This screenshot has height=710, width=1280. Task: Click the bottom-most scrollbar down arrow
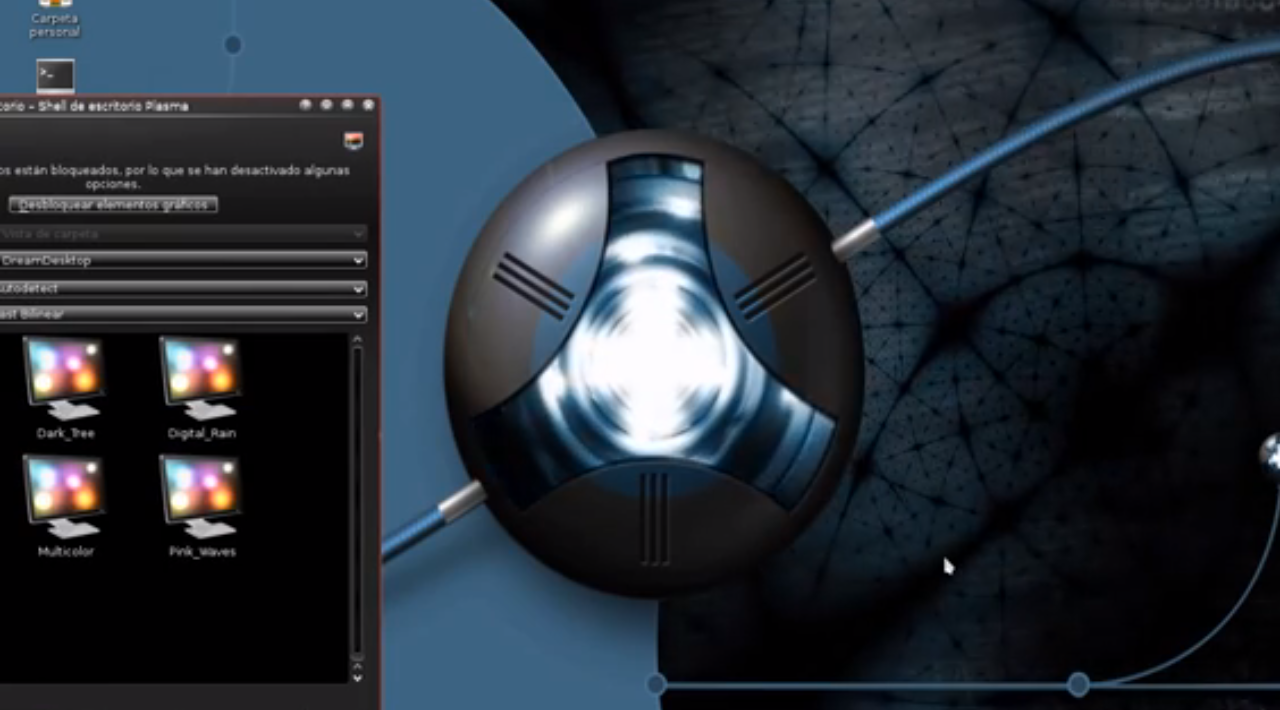pos(357,677)
